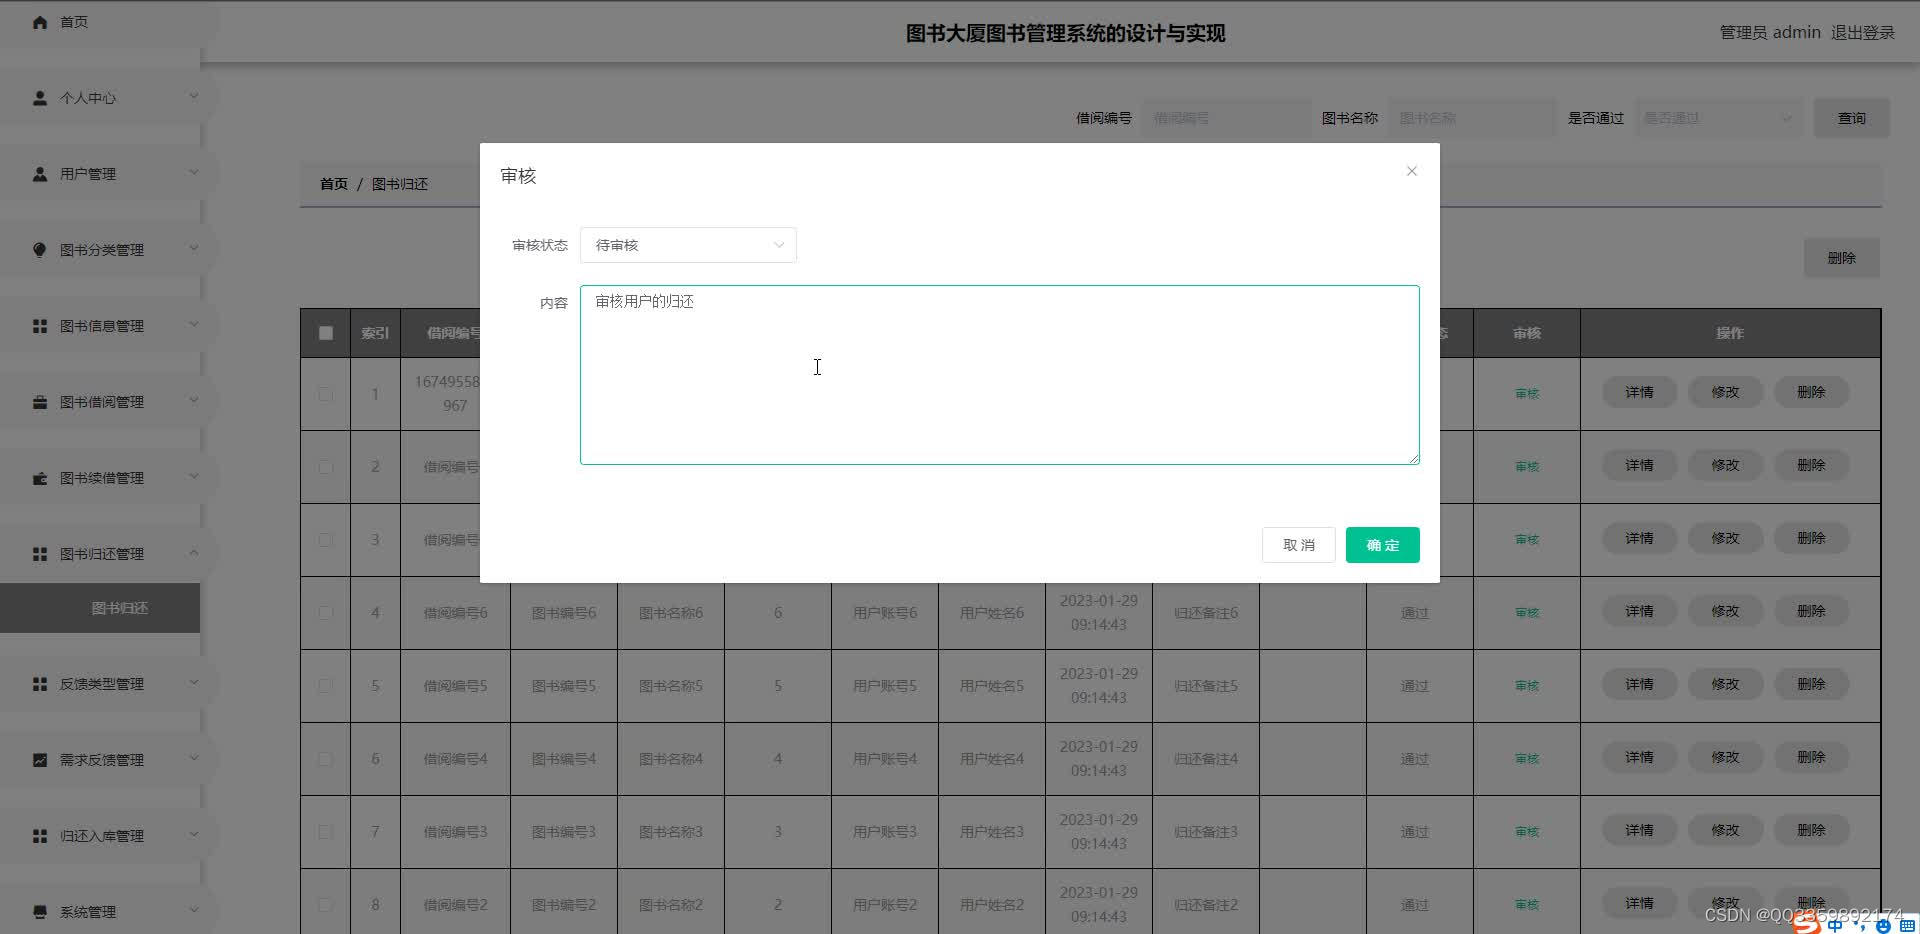The height and width of the screenshot is (934, 1920).
Task: Click the 用户姓名6 cell
Action: (992, 613)
